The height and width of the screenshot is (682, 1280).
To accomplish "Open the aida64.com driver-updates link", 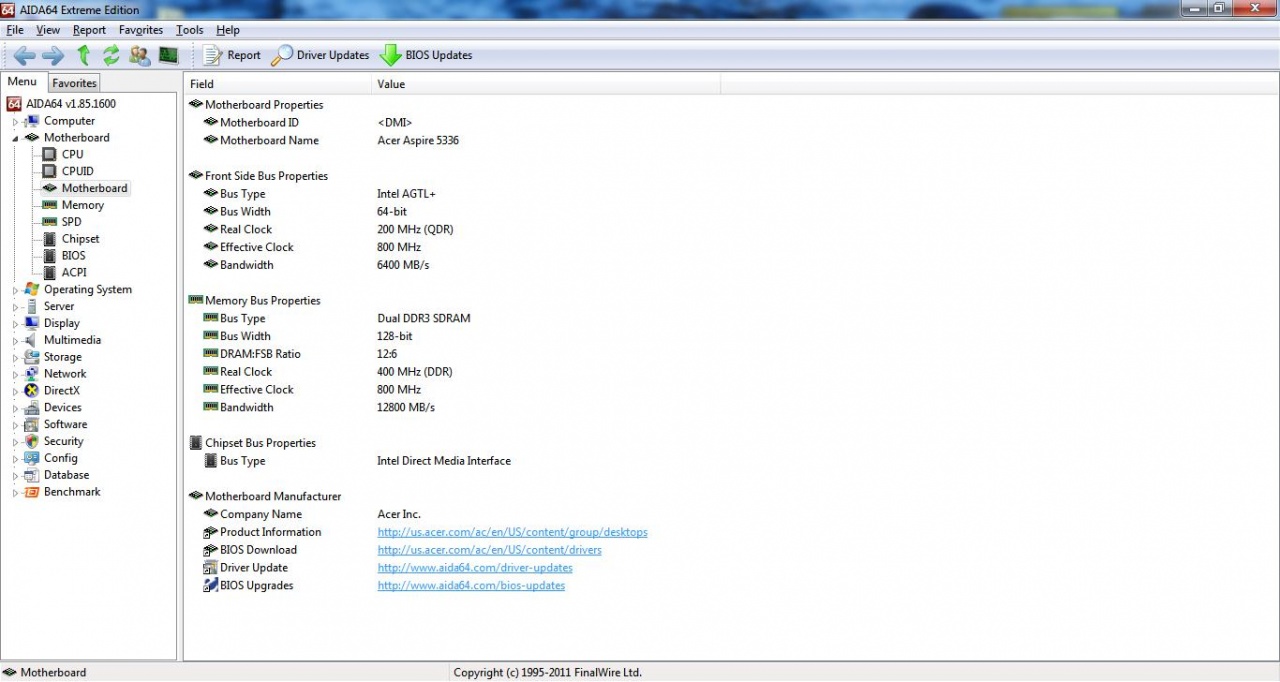I will pyautogui.click(x=474, y=568).
